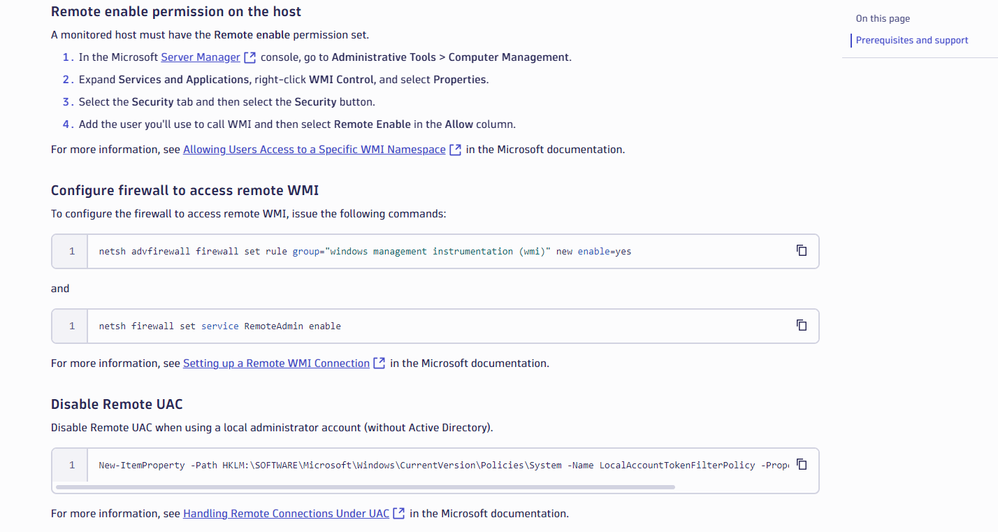Image resolution: width=998 pixels, height=532 pixels.
Task: Click the horizontal scrollbar under New-ItemProperty code
Action: pyautogui.click(x=365, y=487)
